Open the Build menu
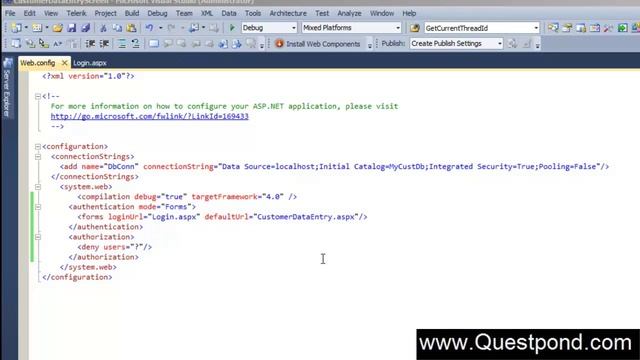Image resolution: width=640 pixels, height=360 pixels. [x=132, y=13]
